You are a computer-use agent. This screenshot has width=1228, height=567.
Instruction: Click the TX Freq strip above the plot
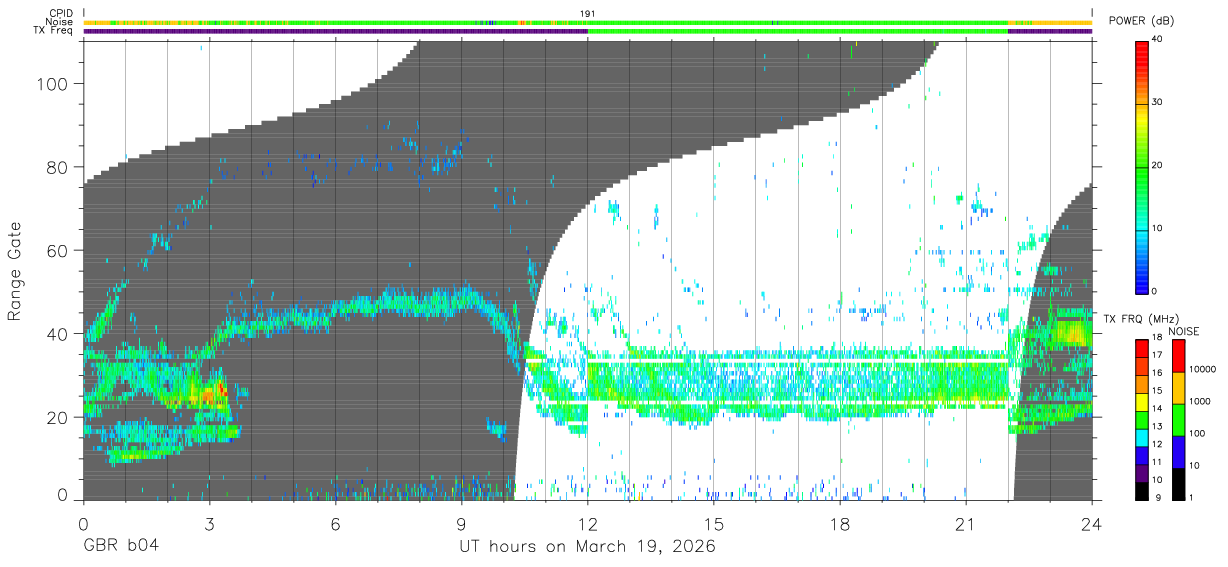pyautogui.click(x=587, y=31)
